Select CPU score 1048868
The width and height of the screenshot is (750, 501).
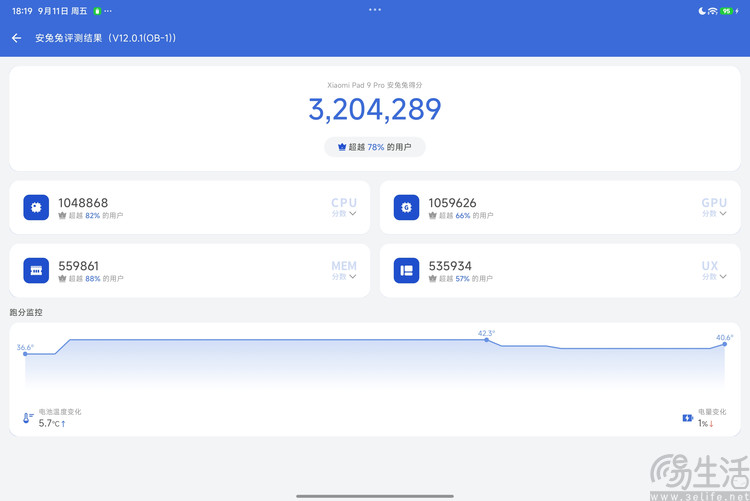83,203
